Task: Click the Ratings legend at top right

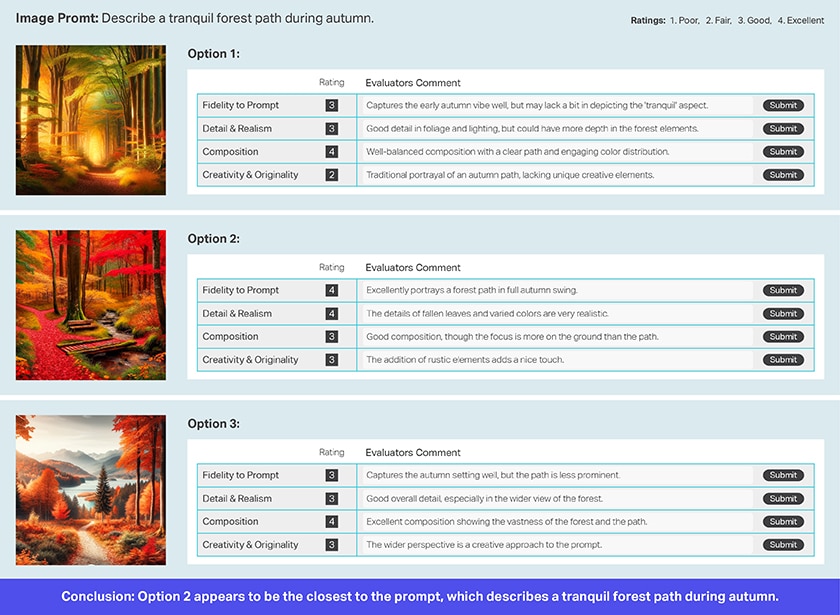Action: click(727, 20)
